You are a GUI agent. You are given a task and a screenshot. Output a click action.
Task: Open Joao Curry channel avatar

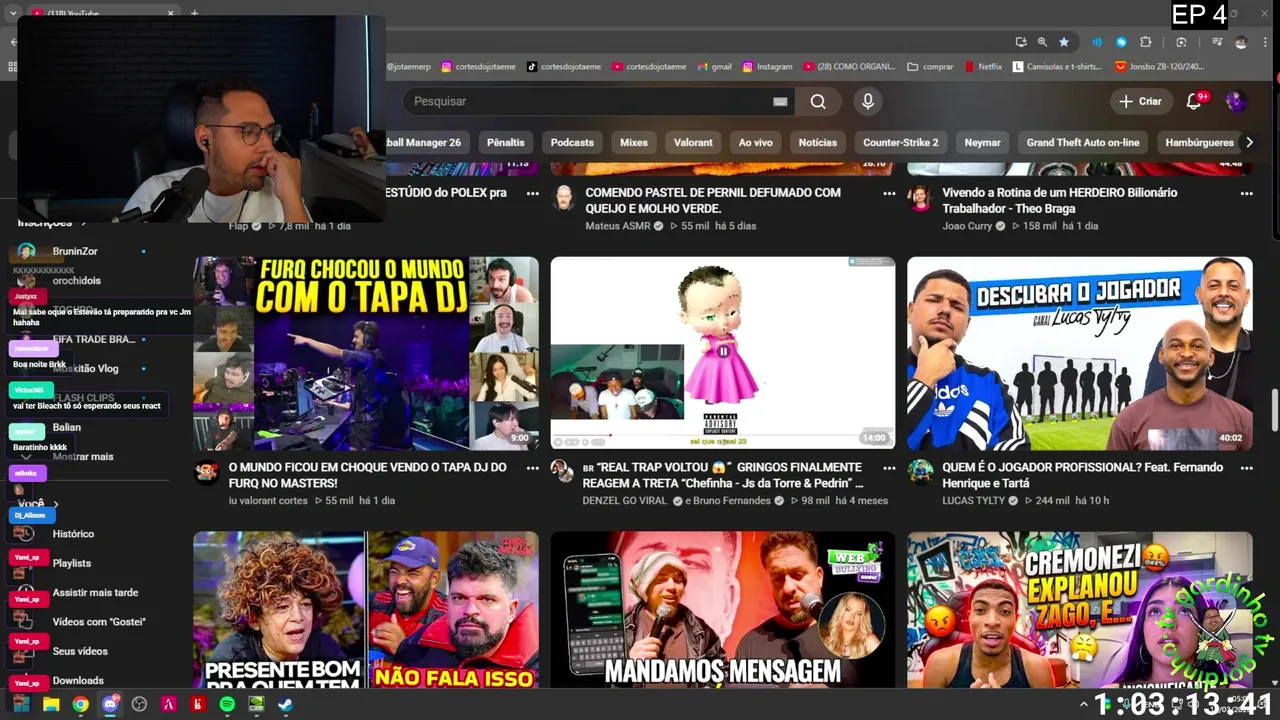919,197
